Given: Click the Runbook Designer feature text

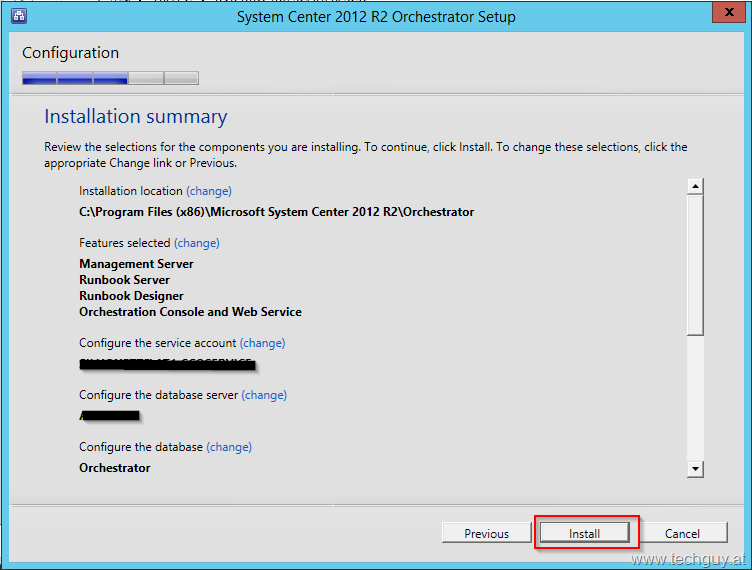Looking at the screenshot, I should coord(131,296).
